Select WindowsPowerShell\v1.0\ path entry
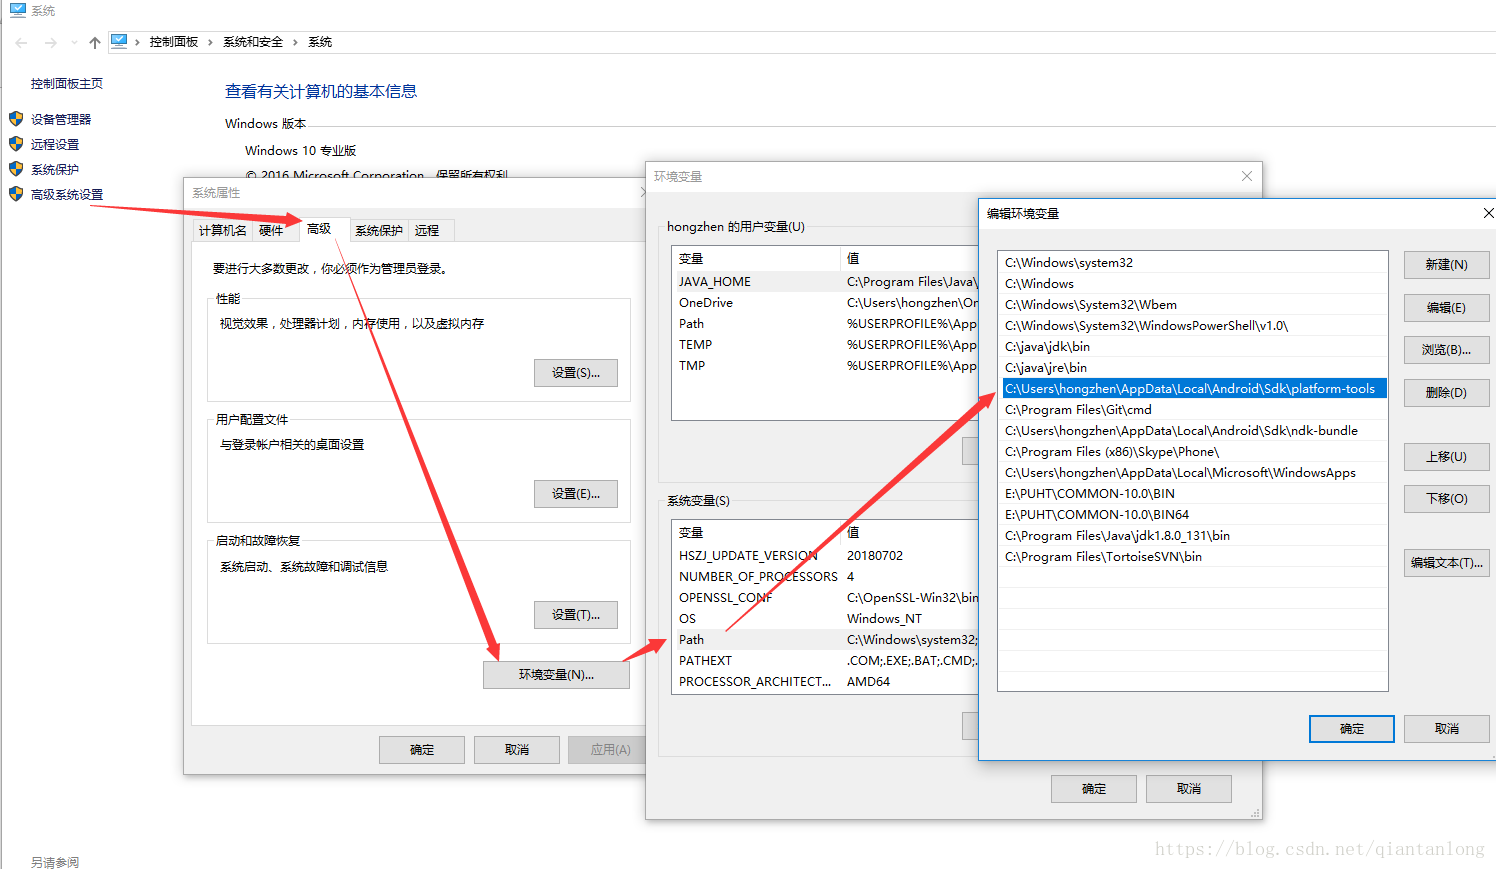 point(1193,326)
